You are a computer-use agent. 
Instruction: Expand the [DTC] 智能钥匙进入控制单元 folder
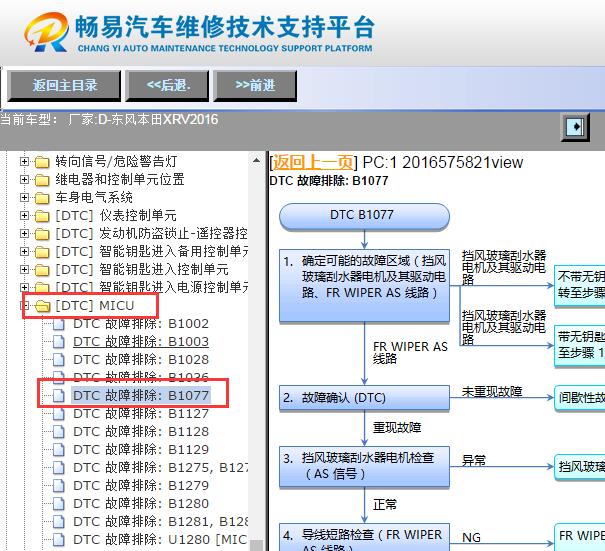(x=24, y=269)
